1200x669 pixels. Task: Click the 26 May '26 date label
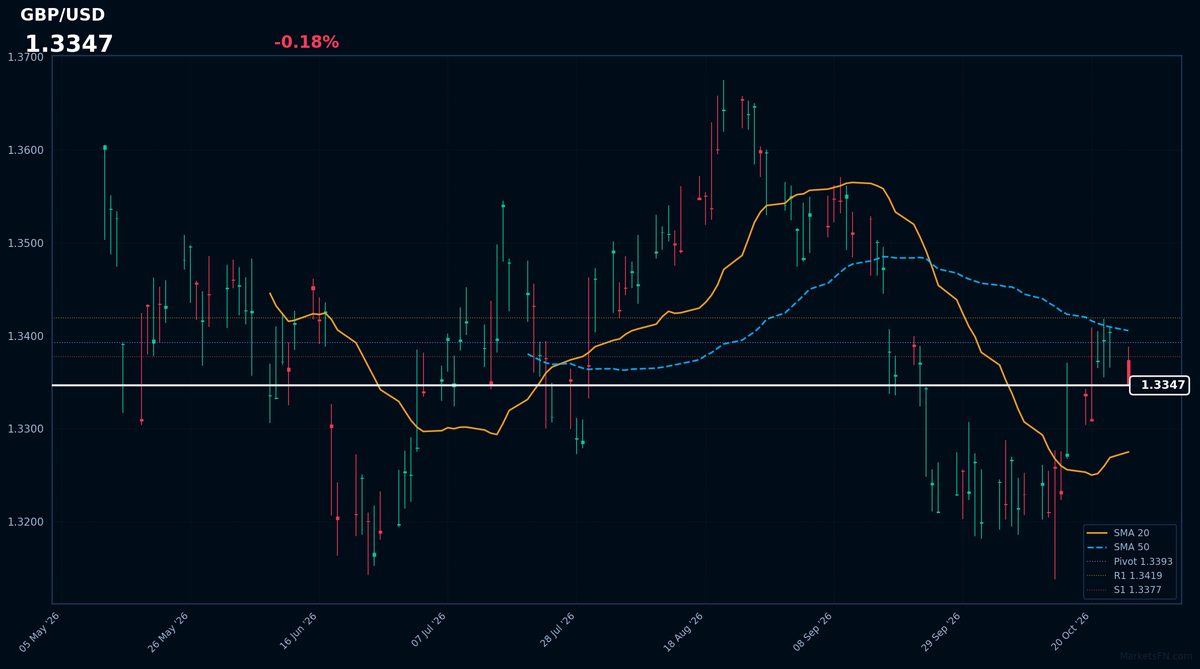(x=168, y=632)
